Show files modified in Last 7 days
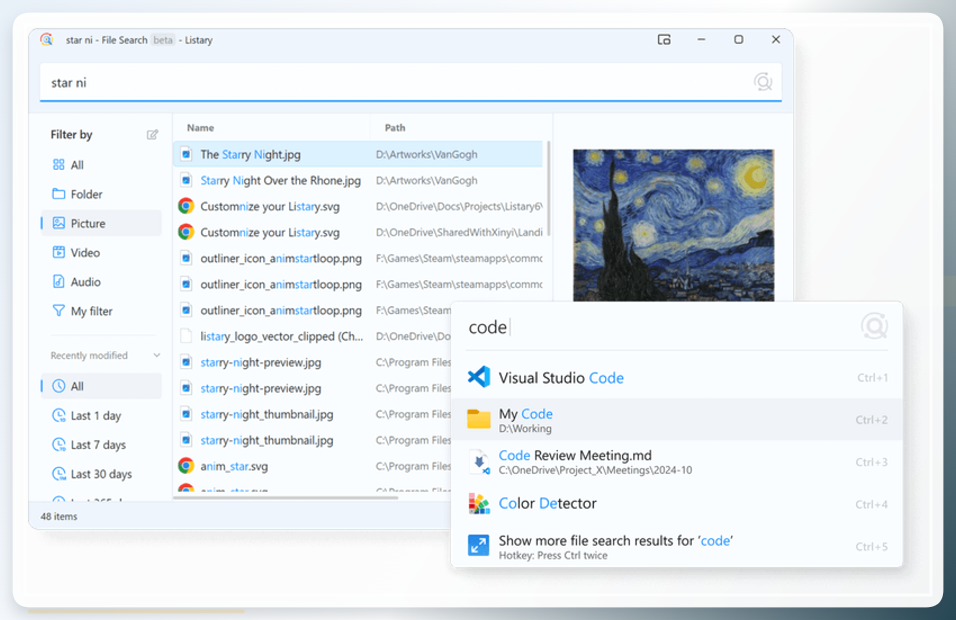Viewport: 956px width, 620px height. pos(101,444)
